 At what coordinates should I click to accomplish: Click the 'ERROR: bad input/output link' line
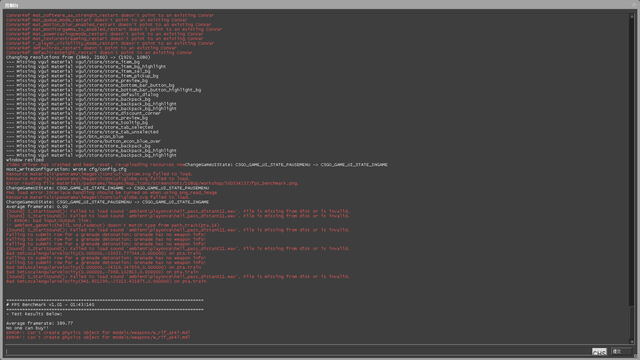coord(49,221)
